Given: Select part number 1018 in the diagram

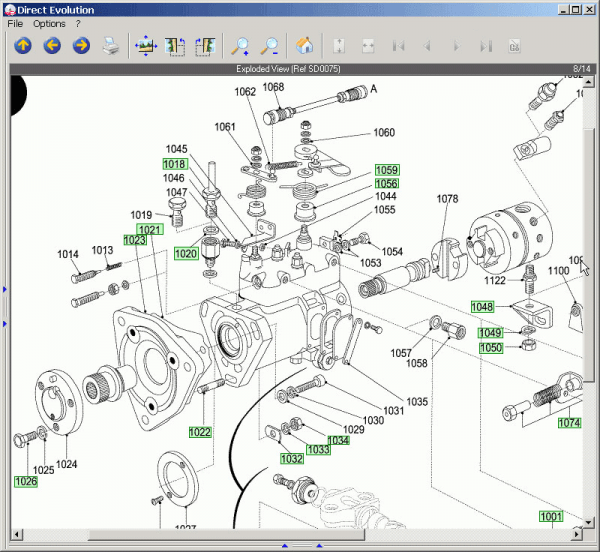Looking at the screenshot, I should click(175, 164).
